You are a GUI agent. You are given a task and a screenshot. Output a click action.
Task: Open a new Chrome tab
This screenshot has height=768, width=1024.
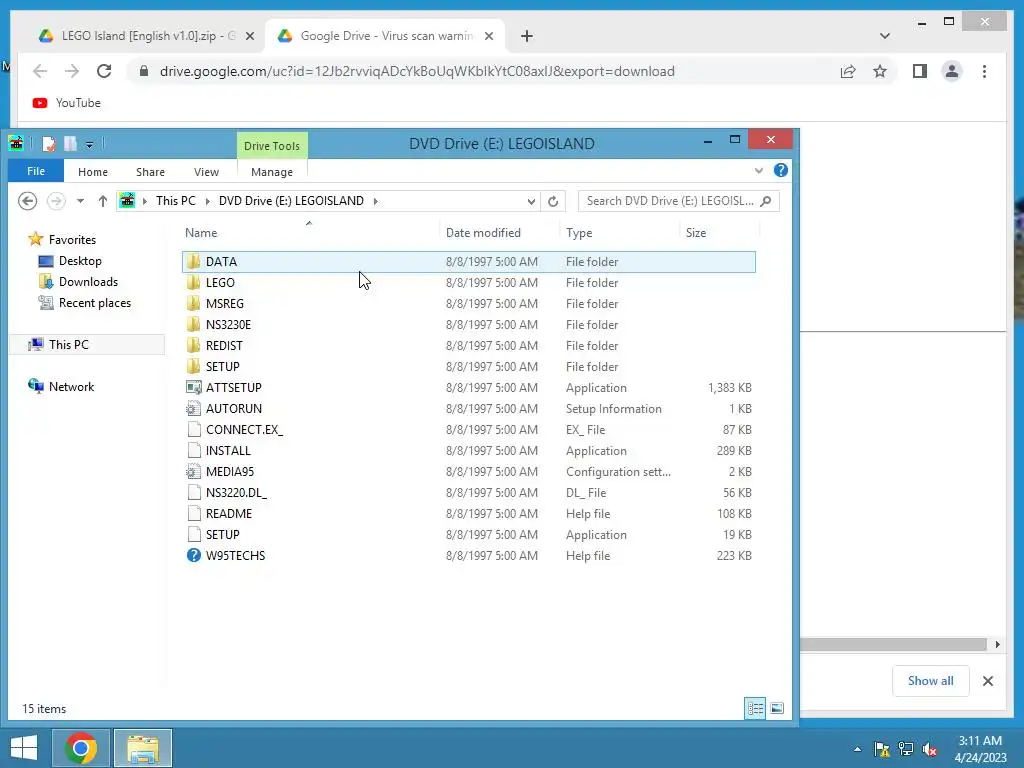click(x=527, y=36)
